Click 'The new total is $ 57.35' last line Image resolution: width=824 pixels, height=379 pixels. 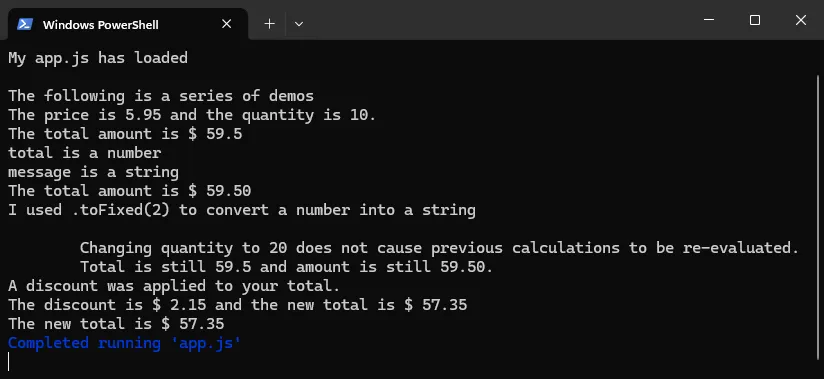tap(116, 324)
